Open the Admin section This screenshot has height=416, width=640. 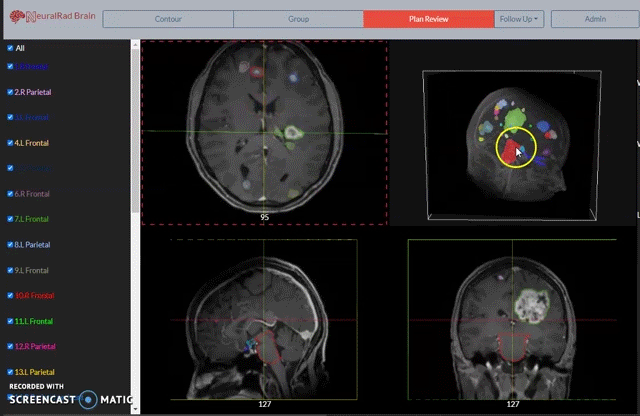point(595,19)
